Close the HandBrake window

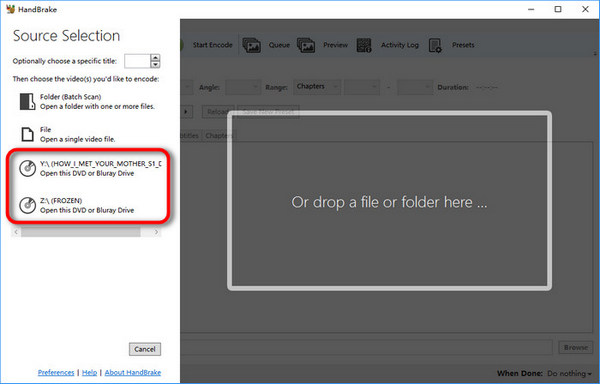click(x=585, y=9)
